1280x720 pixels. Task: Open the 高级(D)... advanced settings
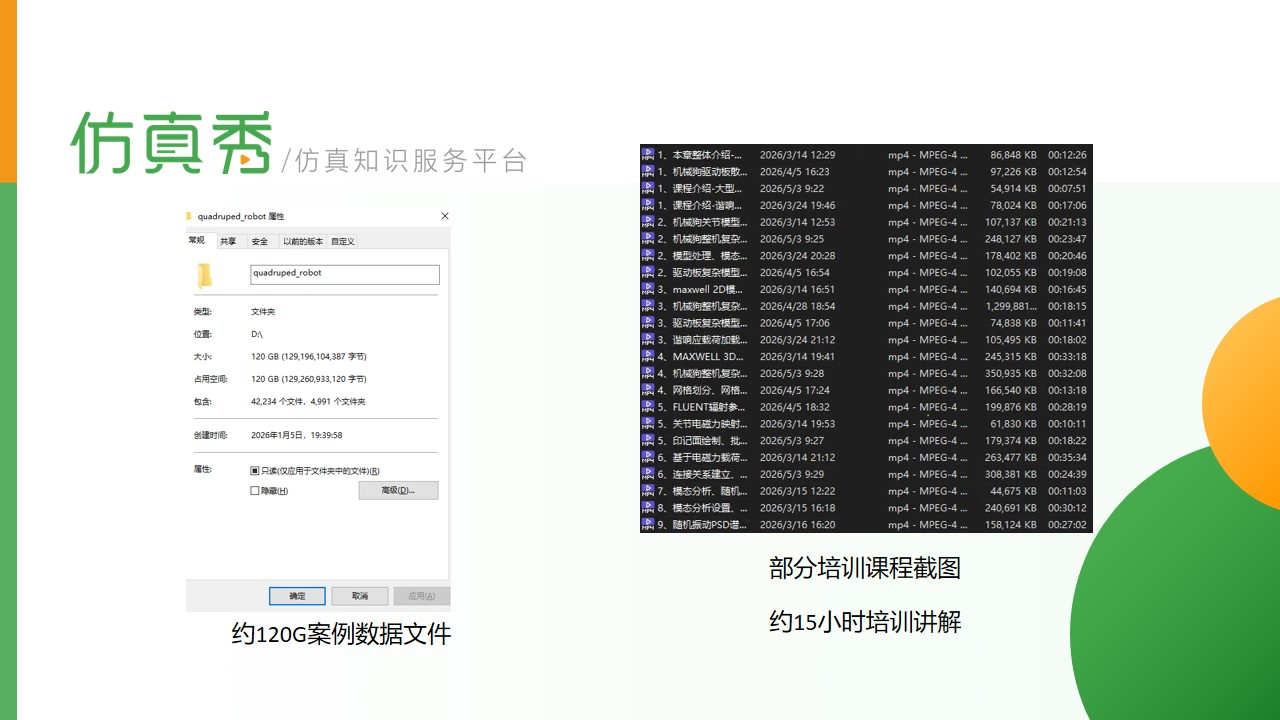(x=398, y=490)
